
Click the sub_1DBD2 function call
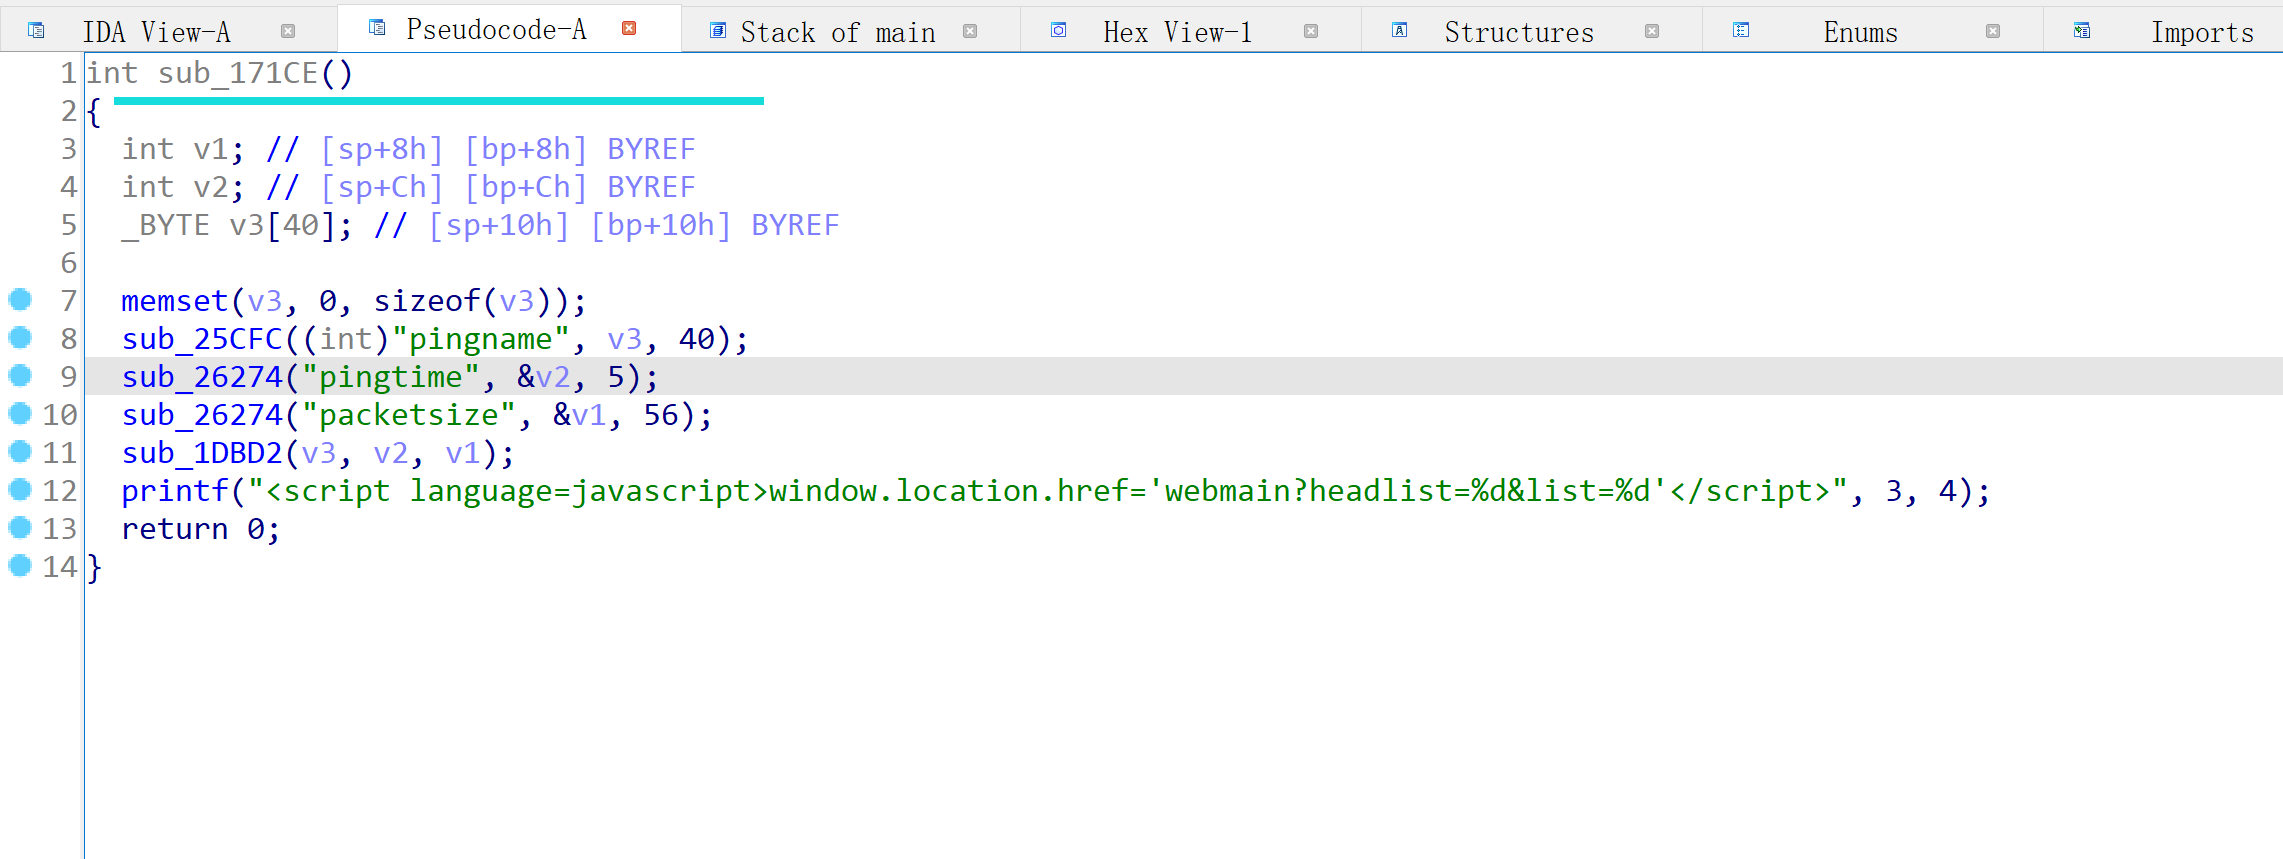(x=202, y=453)
